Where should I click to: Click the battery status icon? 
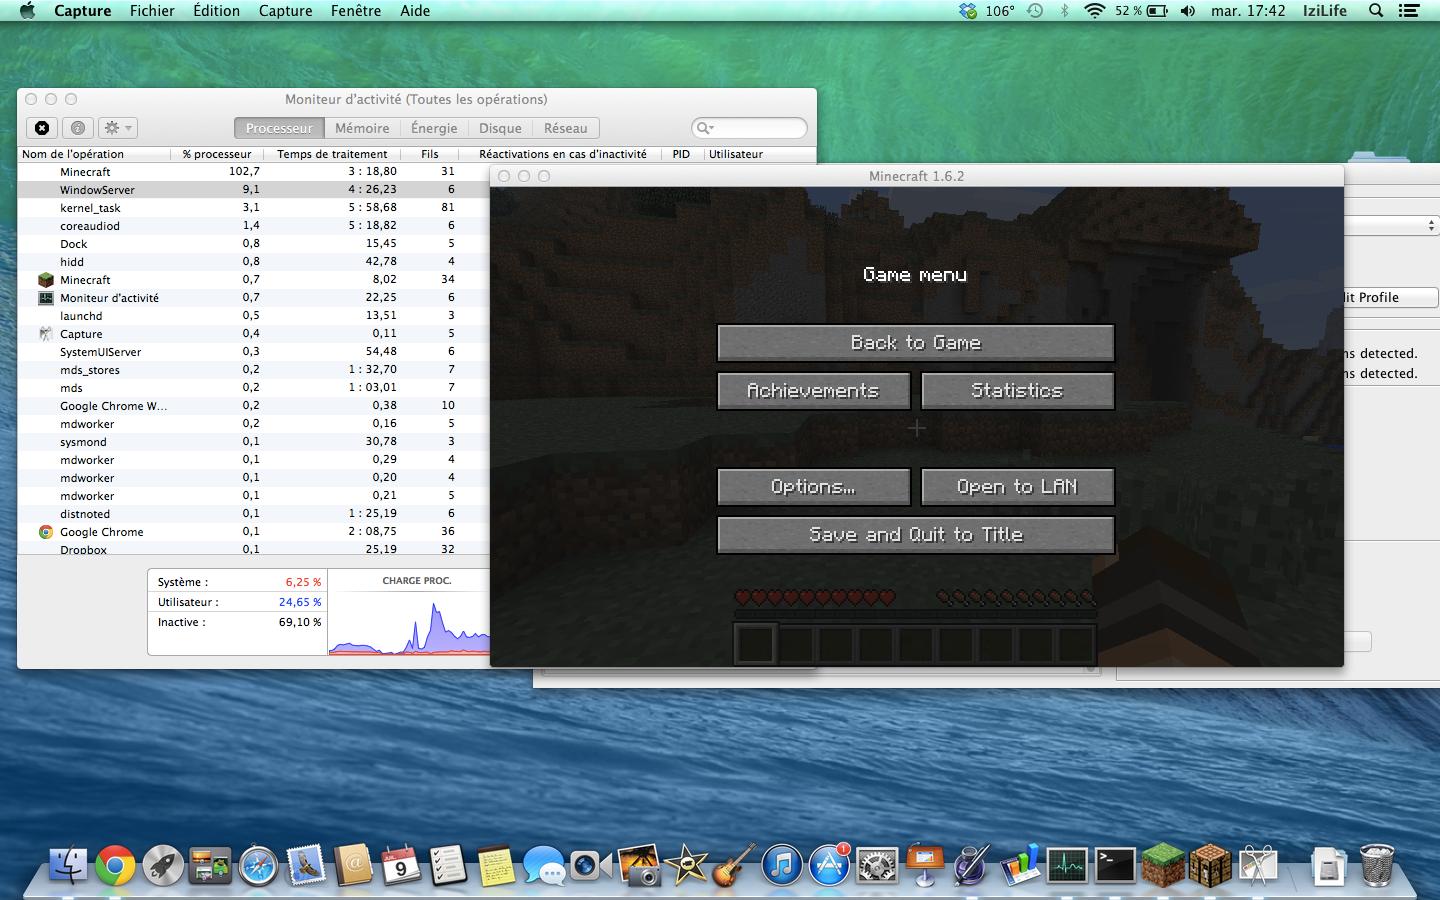(x=1157, y=11)
